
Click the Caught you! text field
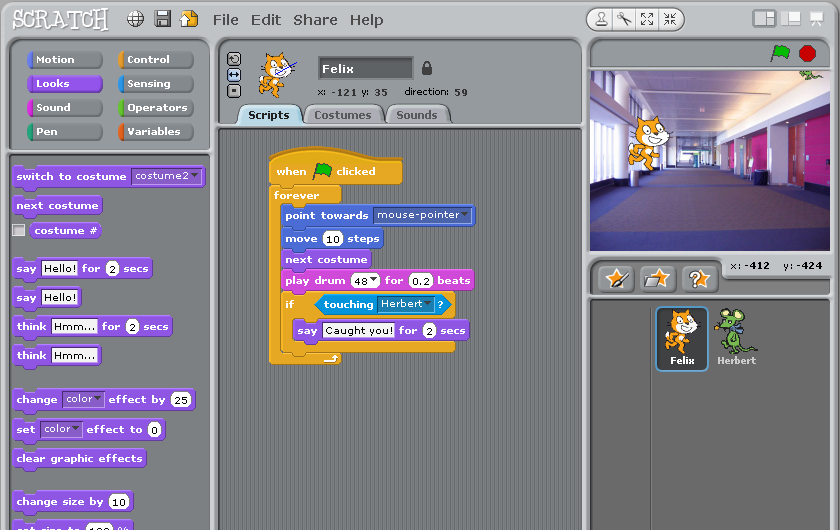click(x=358, y=331)
